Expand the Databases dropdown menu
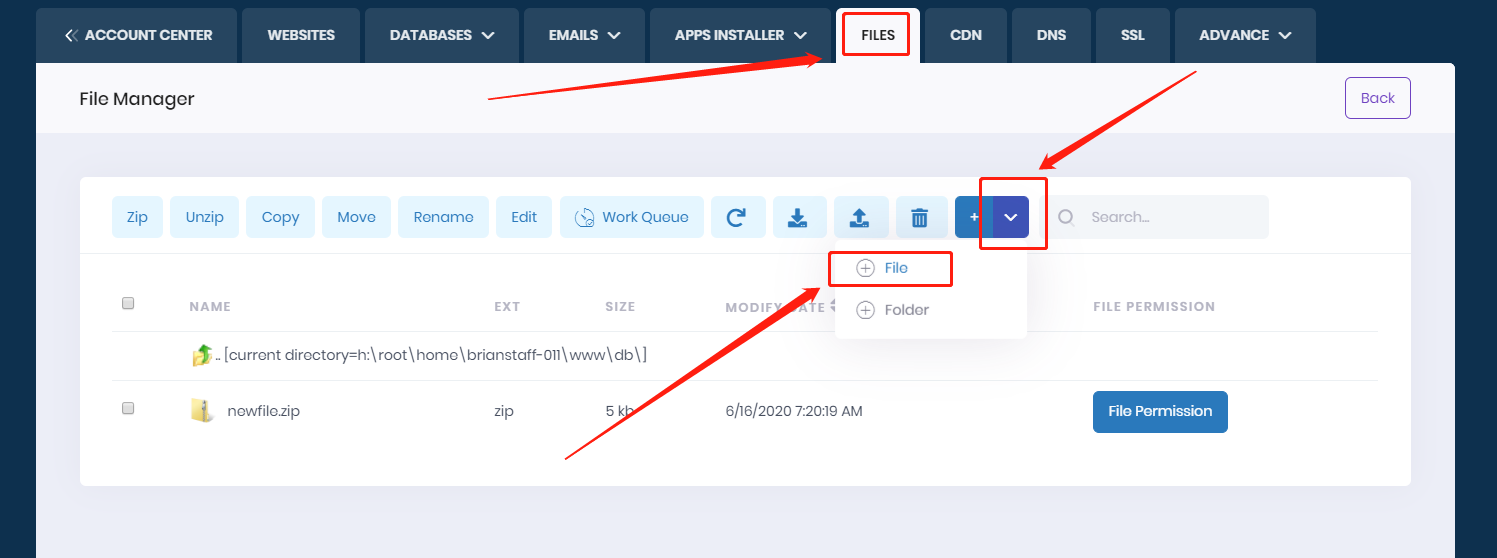The image size is (1497, 558). point(443,35)
